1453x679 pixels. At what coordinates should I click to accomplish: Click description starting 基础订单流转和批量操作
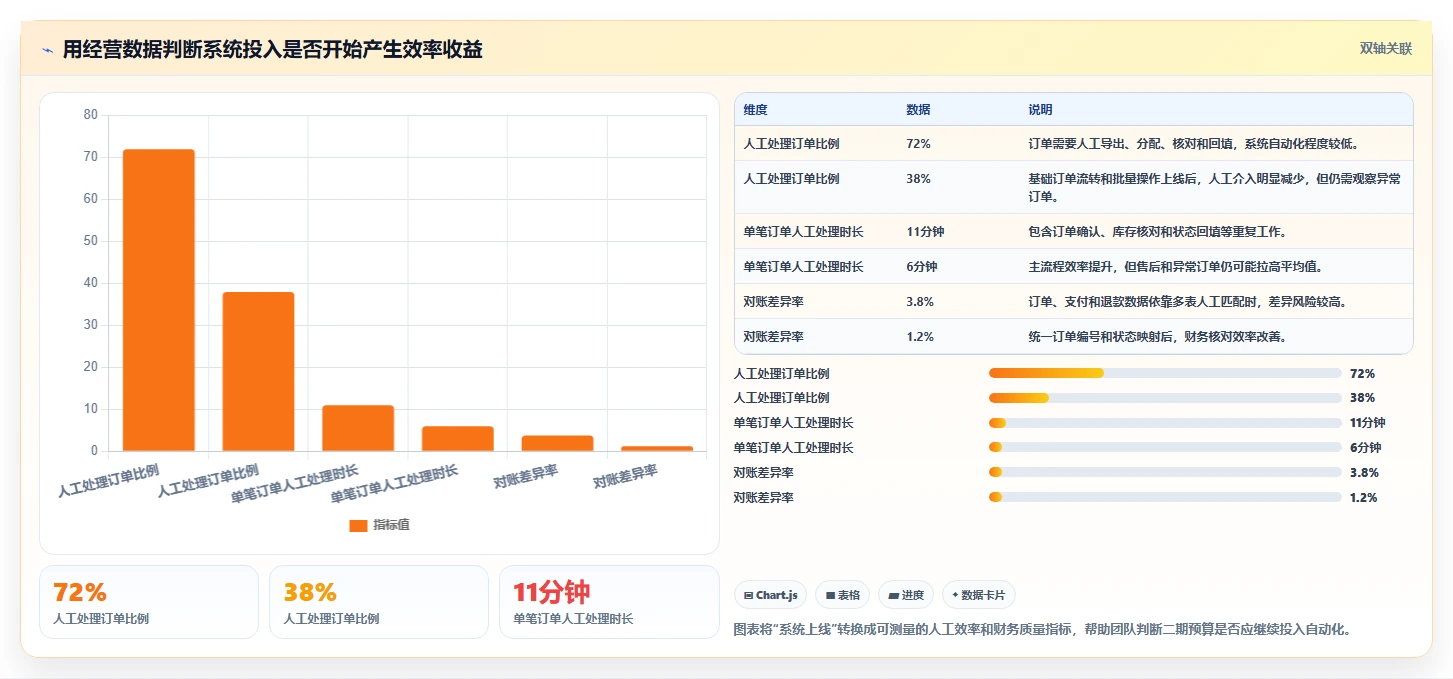tap(1214, 188)
